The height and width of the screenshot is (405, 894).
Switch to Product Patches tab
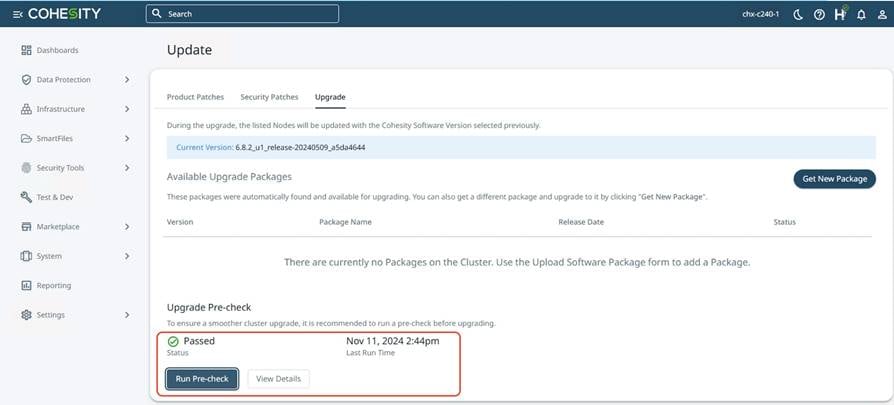pos(196,97)
